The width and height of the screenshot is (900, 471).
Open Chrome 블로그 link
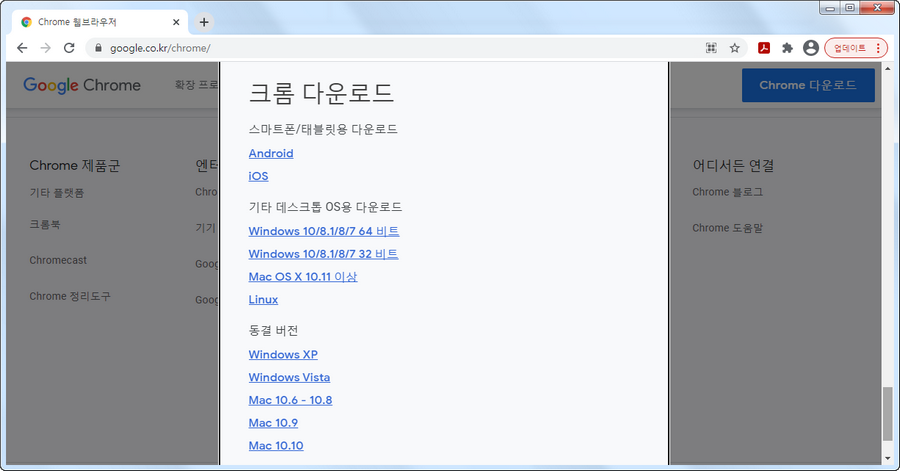click(x=728, y=192)
